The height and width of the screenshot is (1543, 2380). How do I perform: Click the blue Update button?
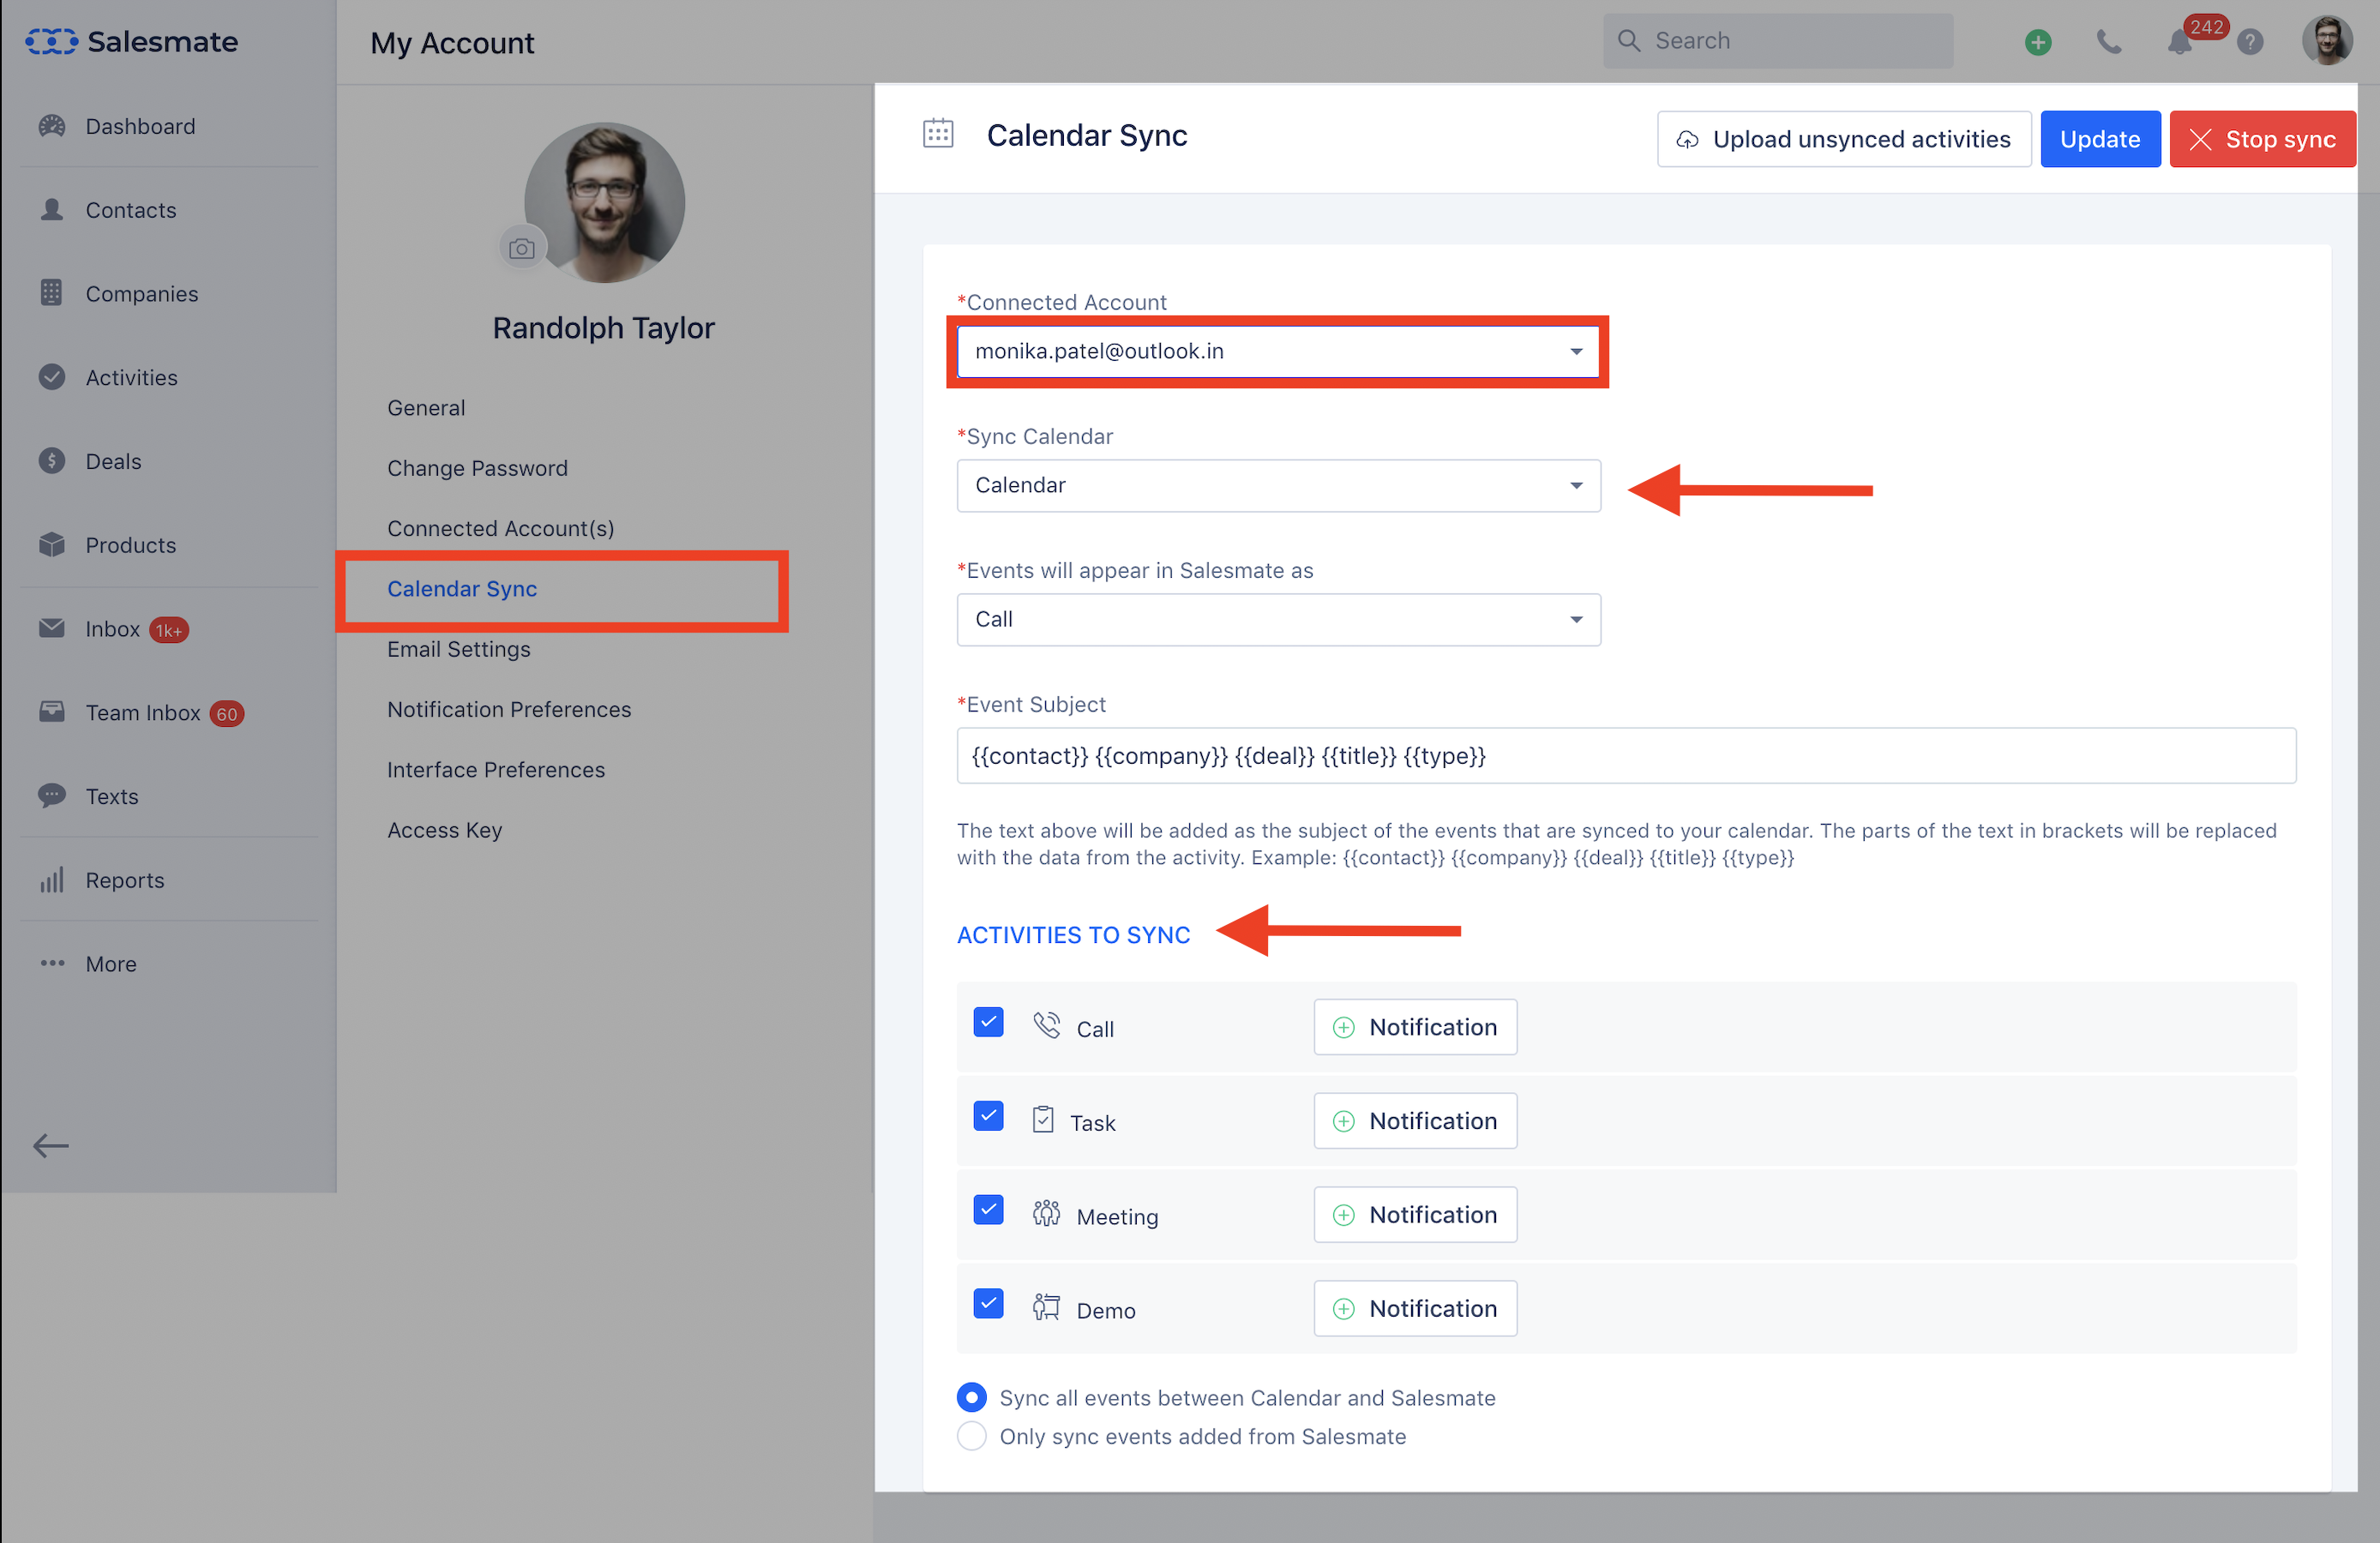click(2100, 139)
